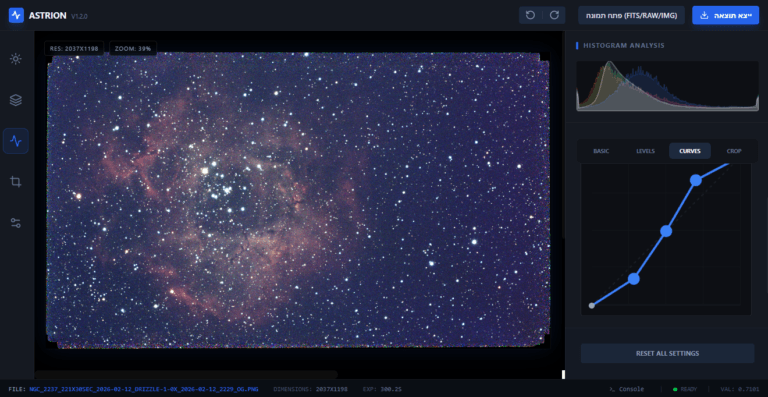Click the READY status indicator
The height and width of the screenshot is (397, 768).
685,389
